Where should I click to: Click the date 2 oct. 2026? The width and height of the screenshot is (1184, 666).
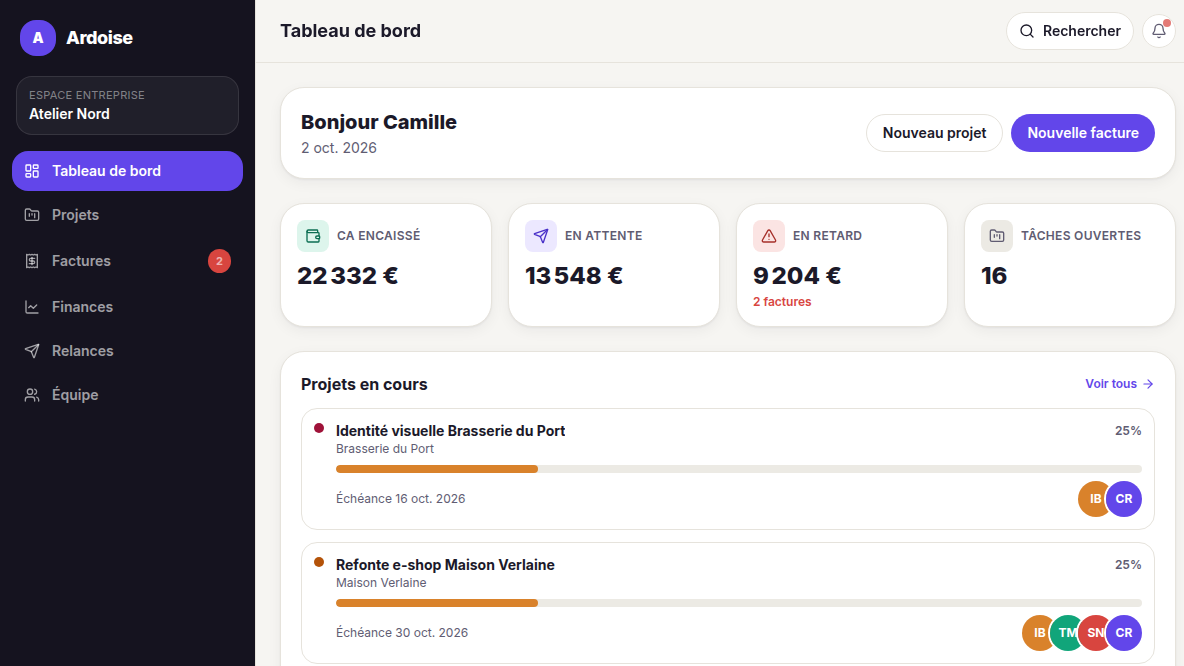coord(338,149)
